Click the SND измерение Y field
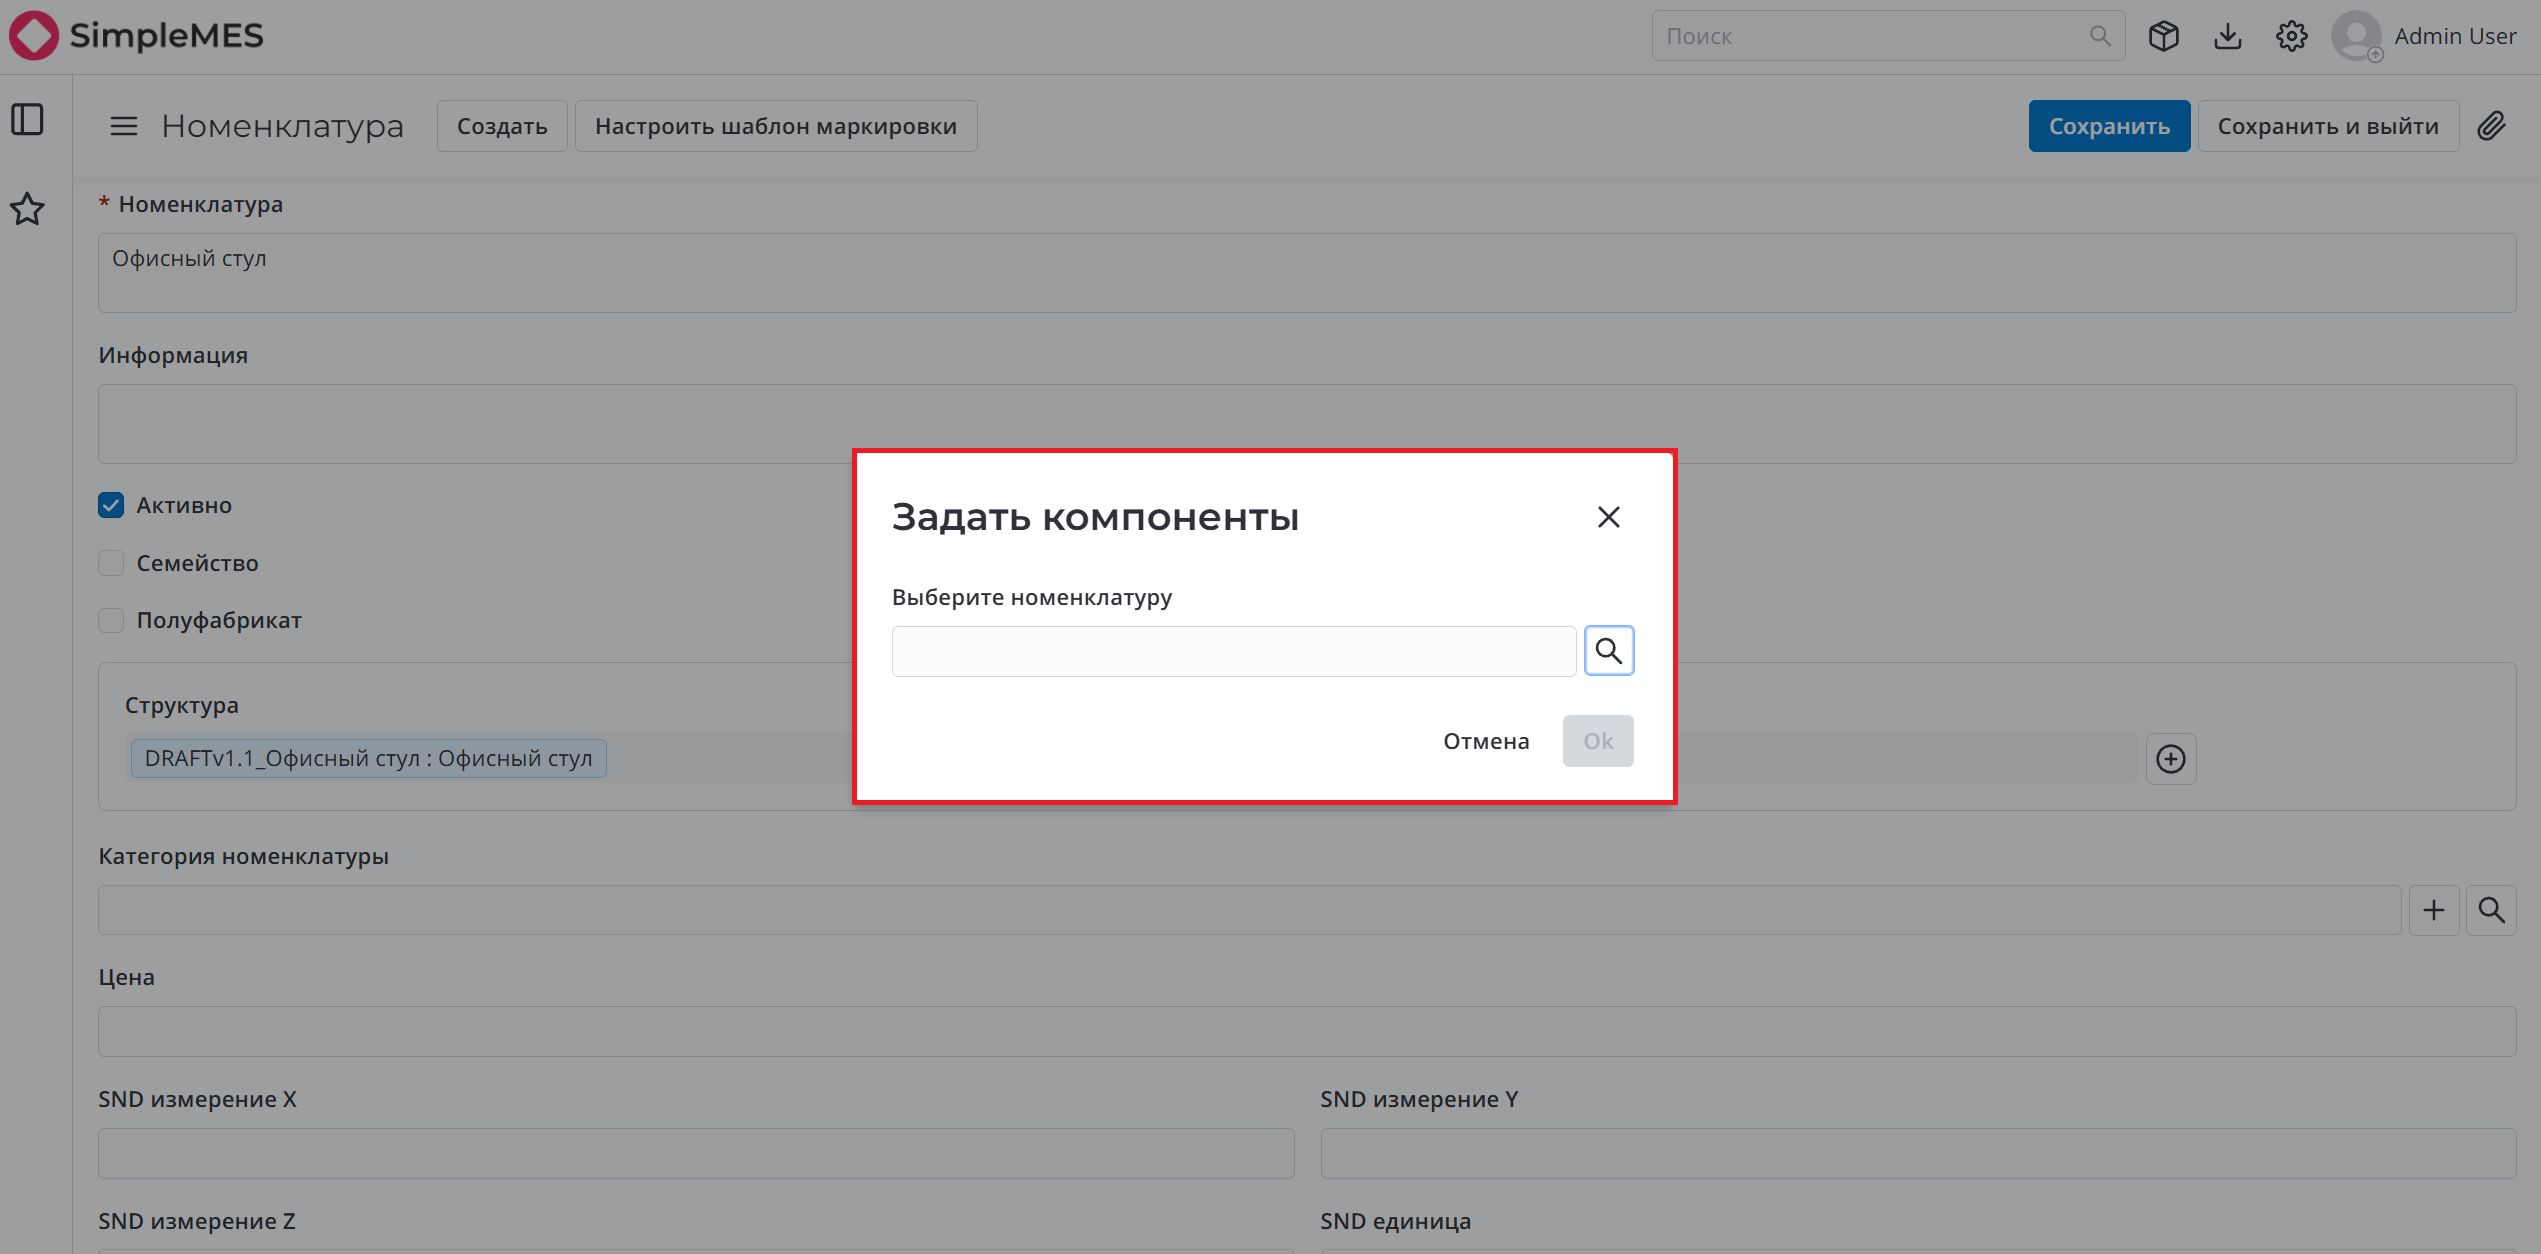The height and width of the screenshot is (1254, 2541). 1918,1154
